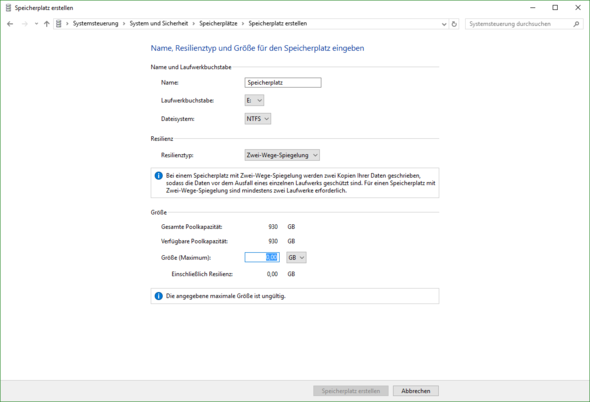This screenshot has height=402, width=590.
Task: Go back with the left arrow
Action: (10, 24)
